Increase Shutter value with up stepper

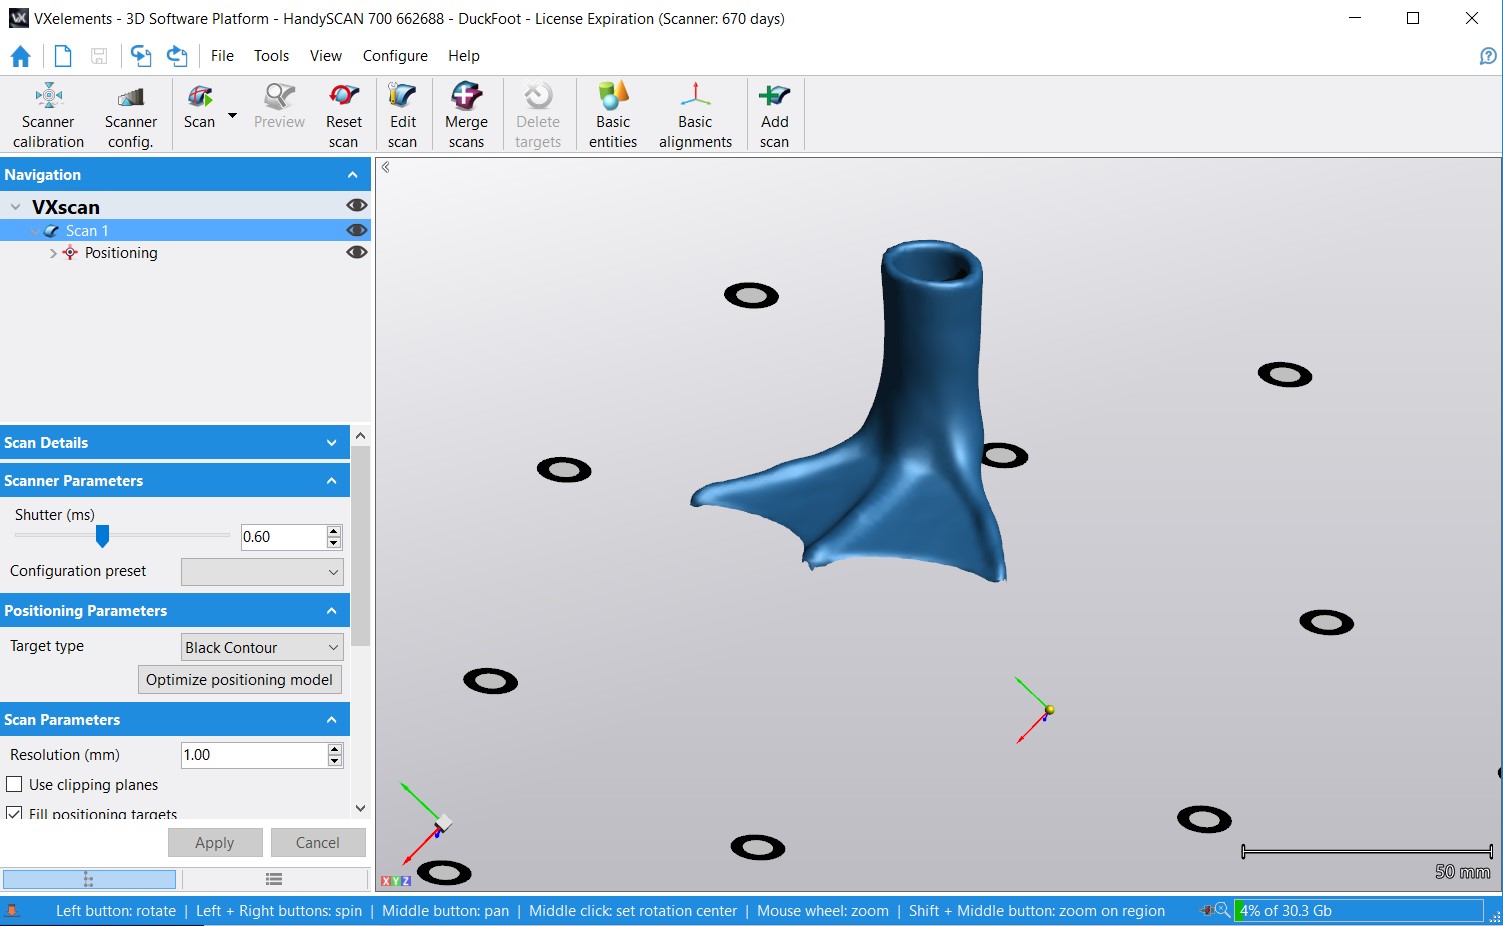[x=334, y=531]
